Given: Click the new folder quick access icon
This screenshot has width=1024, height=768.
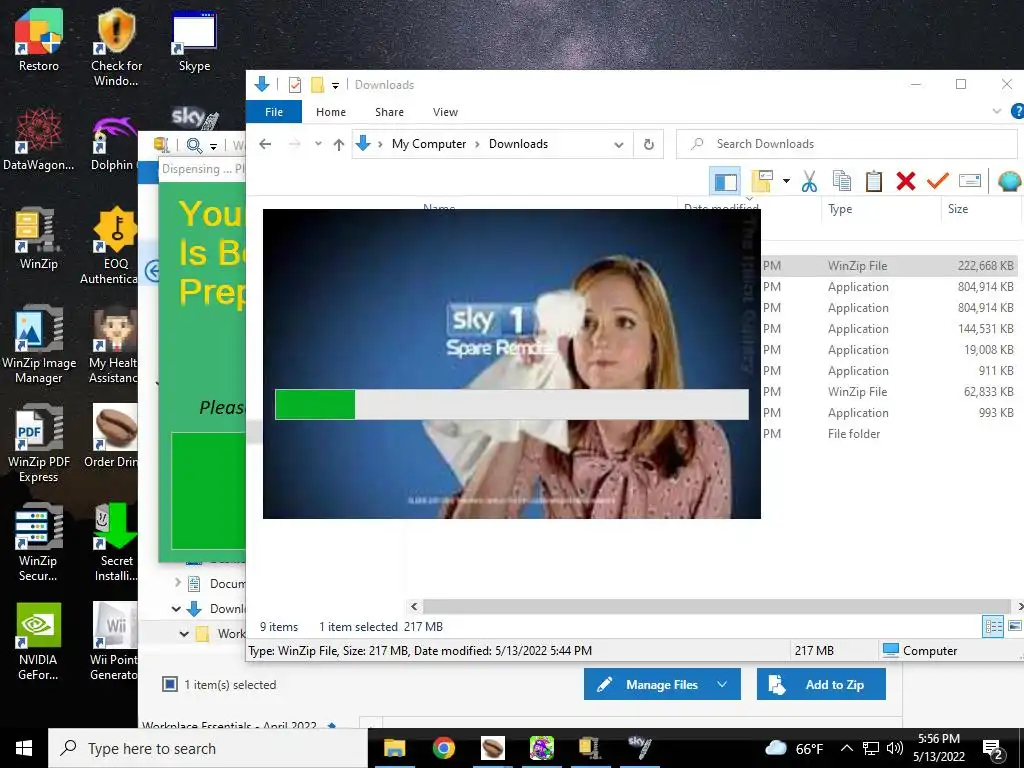Looking at the screenshot, I should coord(317,84).
